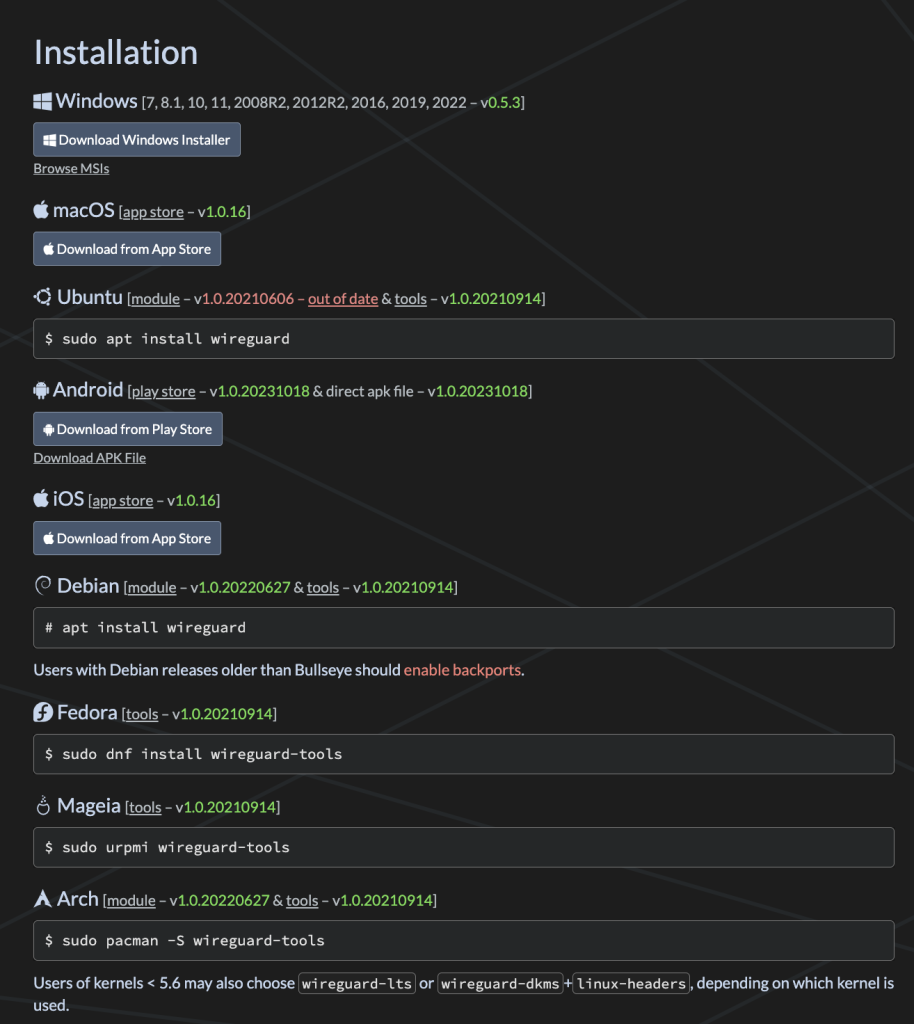The width and height of the screenshot is (914, 1024).
Task: Open the Android 'play store' link
Action: 164,392
